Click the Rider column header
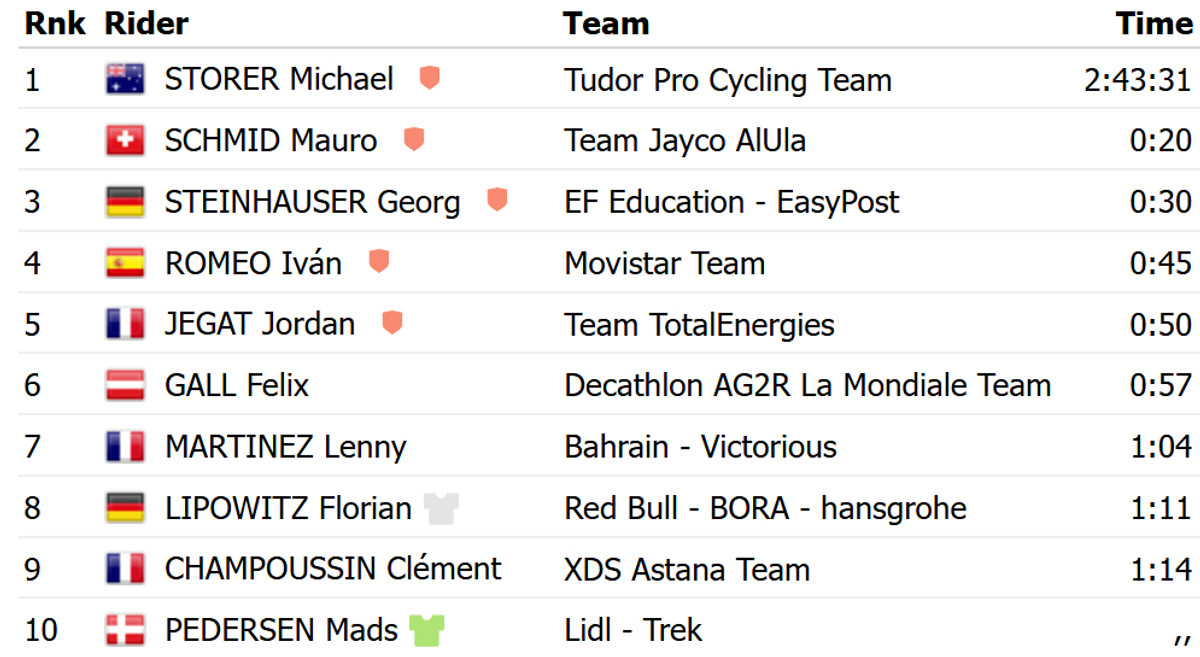The width and height of the screenshot is (1200, 657). point(146,23)
